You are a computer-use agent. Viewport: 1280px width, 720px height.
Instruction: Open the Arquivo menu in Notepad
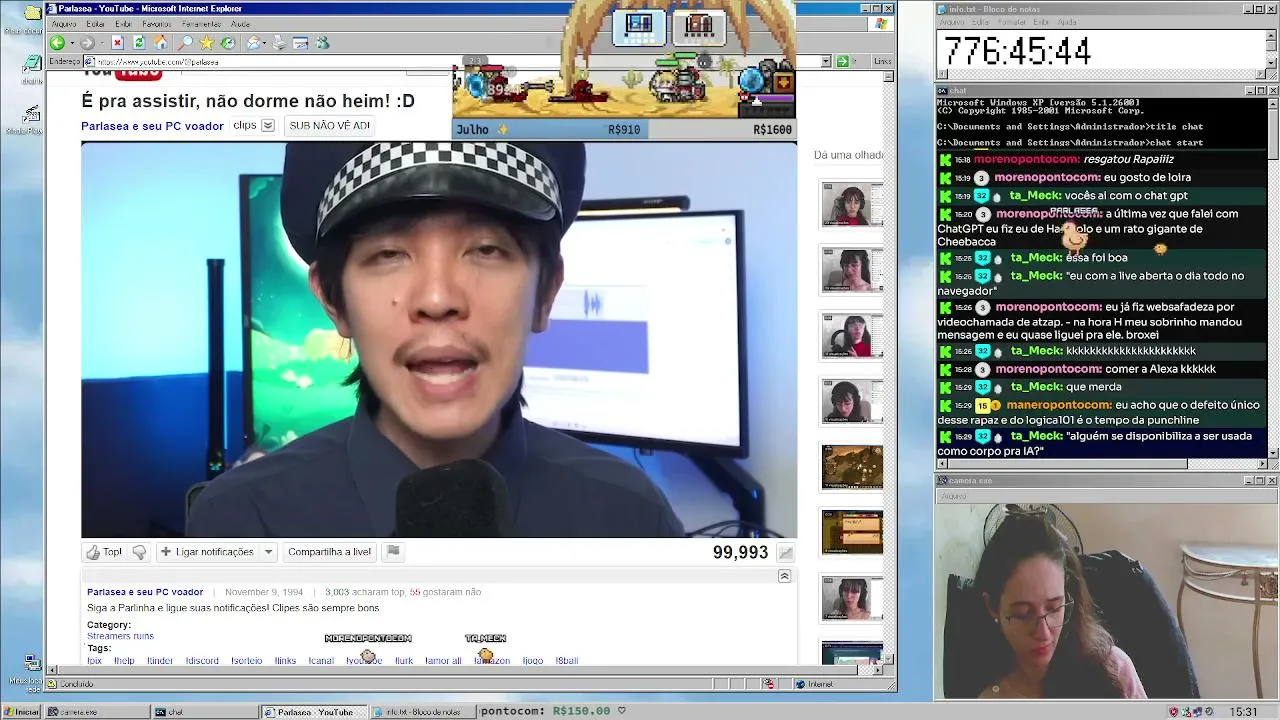tap(951, 22)
